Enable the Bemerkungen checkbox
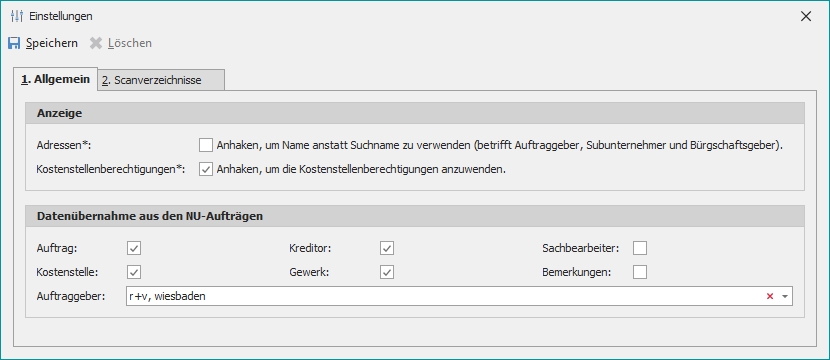Screen dimensions: 830x360 click(640, 272)
